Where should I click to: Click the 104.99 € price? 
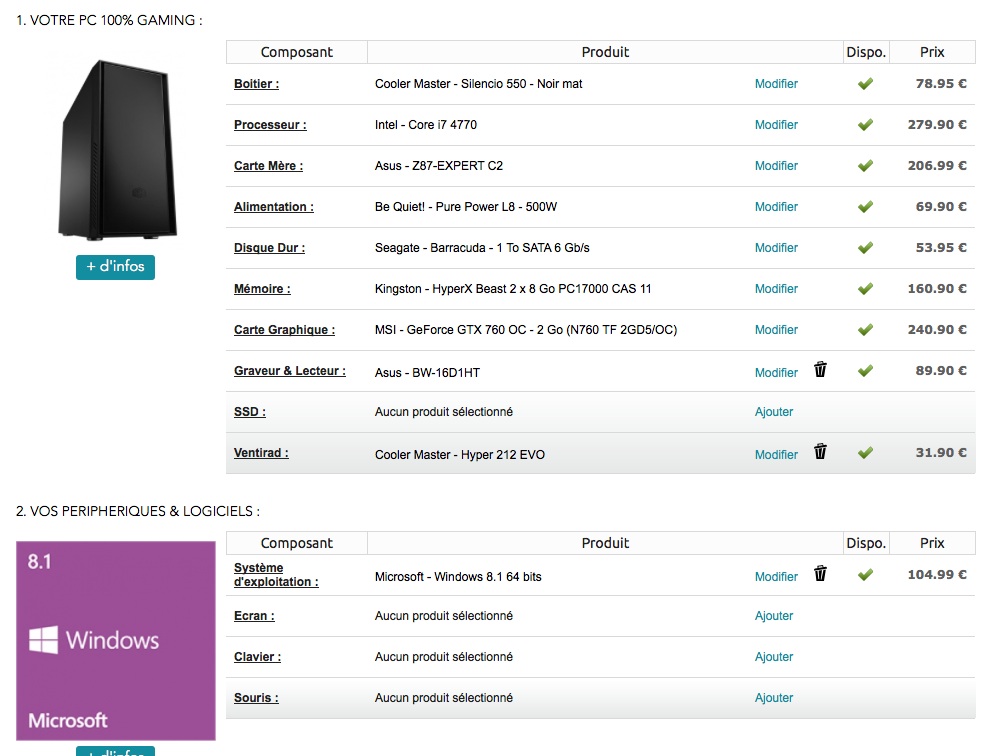point(937,574)
